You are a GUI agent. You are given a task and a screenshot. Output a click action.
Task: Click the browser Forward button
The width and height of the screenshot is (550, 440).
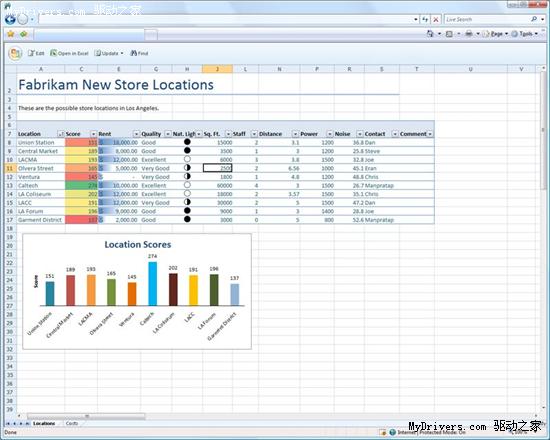22,19
